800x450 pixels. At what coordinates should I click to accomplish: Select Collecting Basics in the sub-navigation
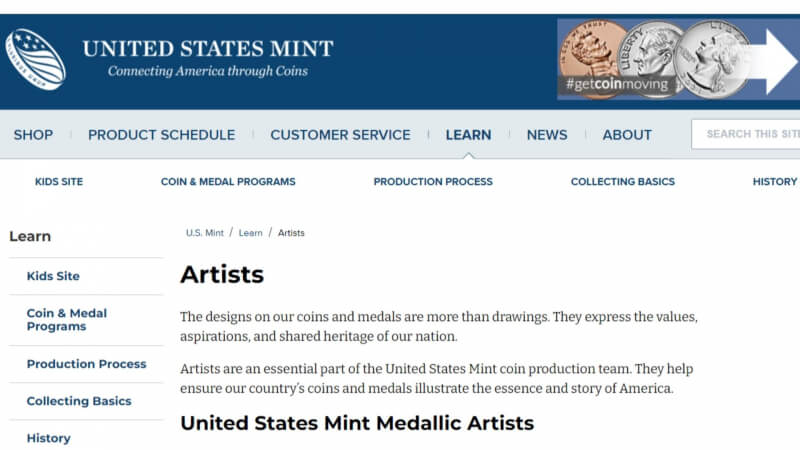tap(622, 182)
